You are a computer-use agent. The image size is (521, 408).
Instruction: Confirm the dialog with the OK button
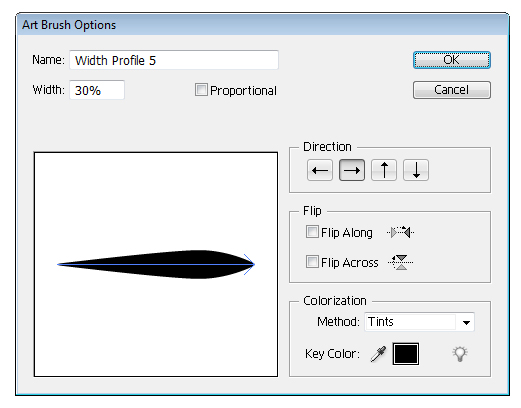pyautogui.click(x=452, y=60)
